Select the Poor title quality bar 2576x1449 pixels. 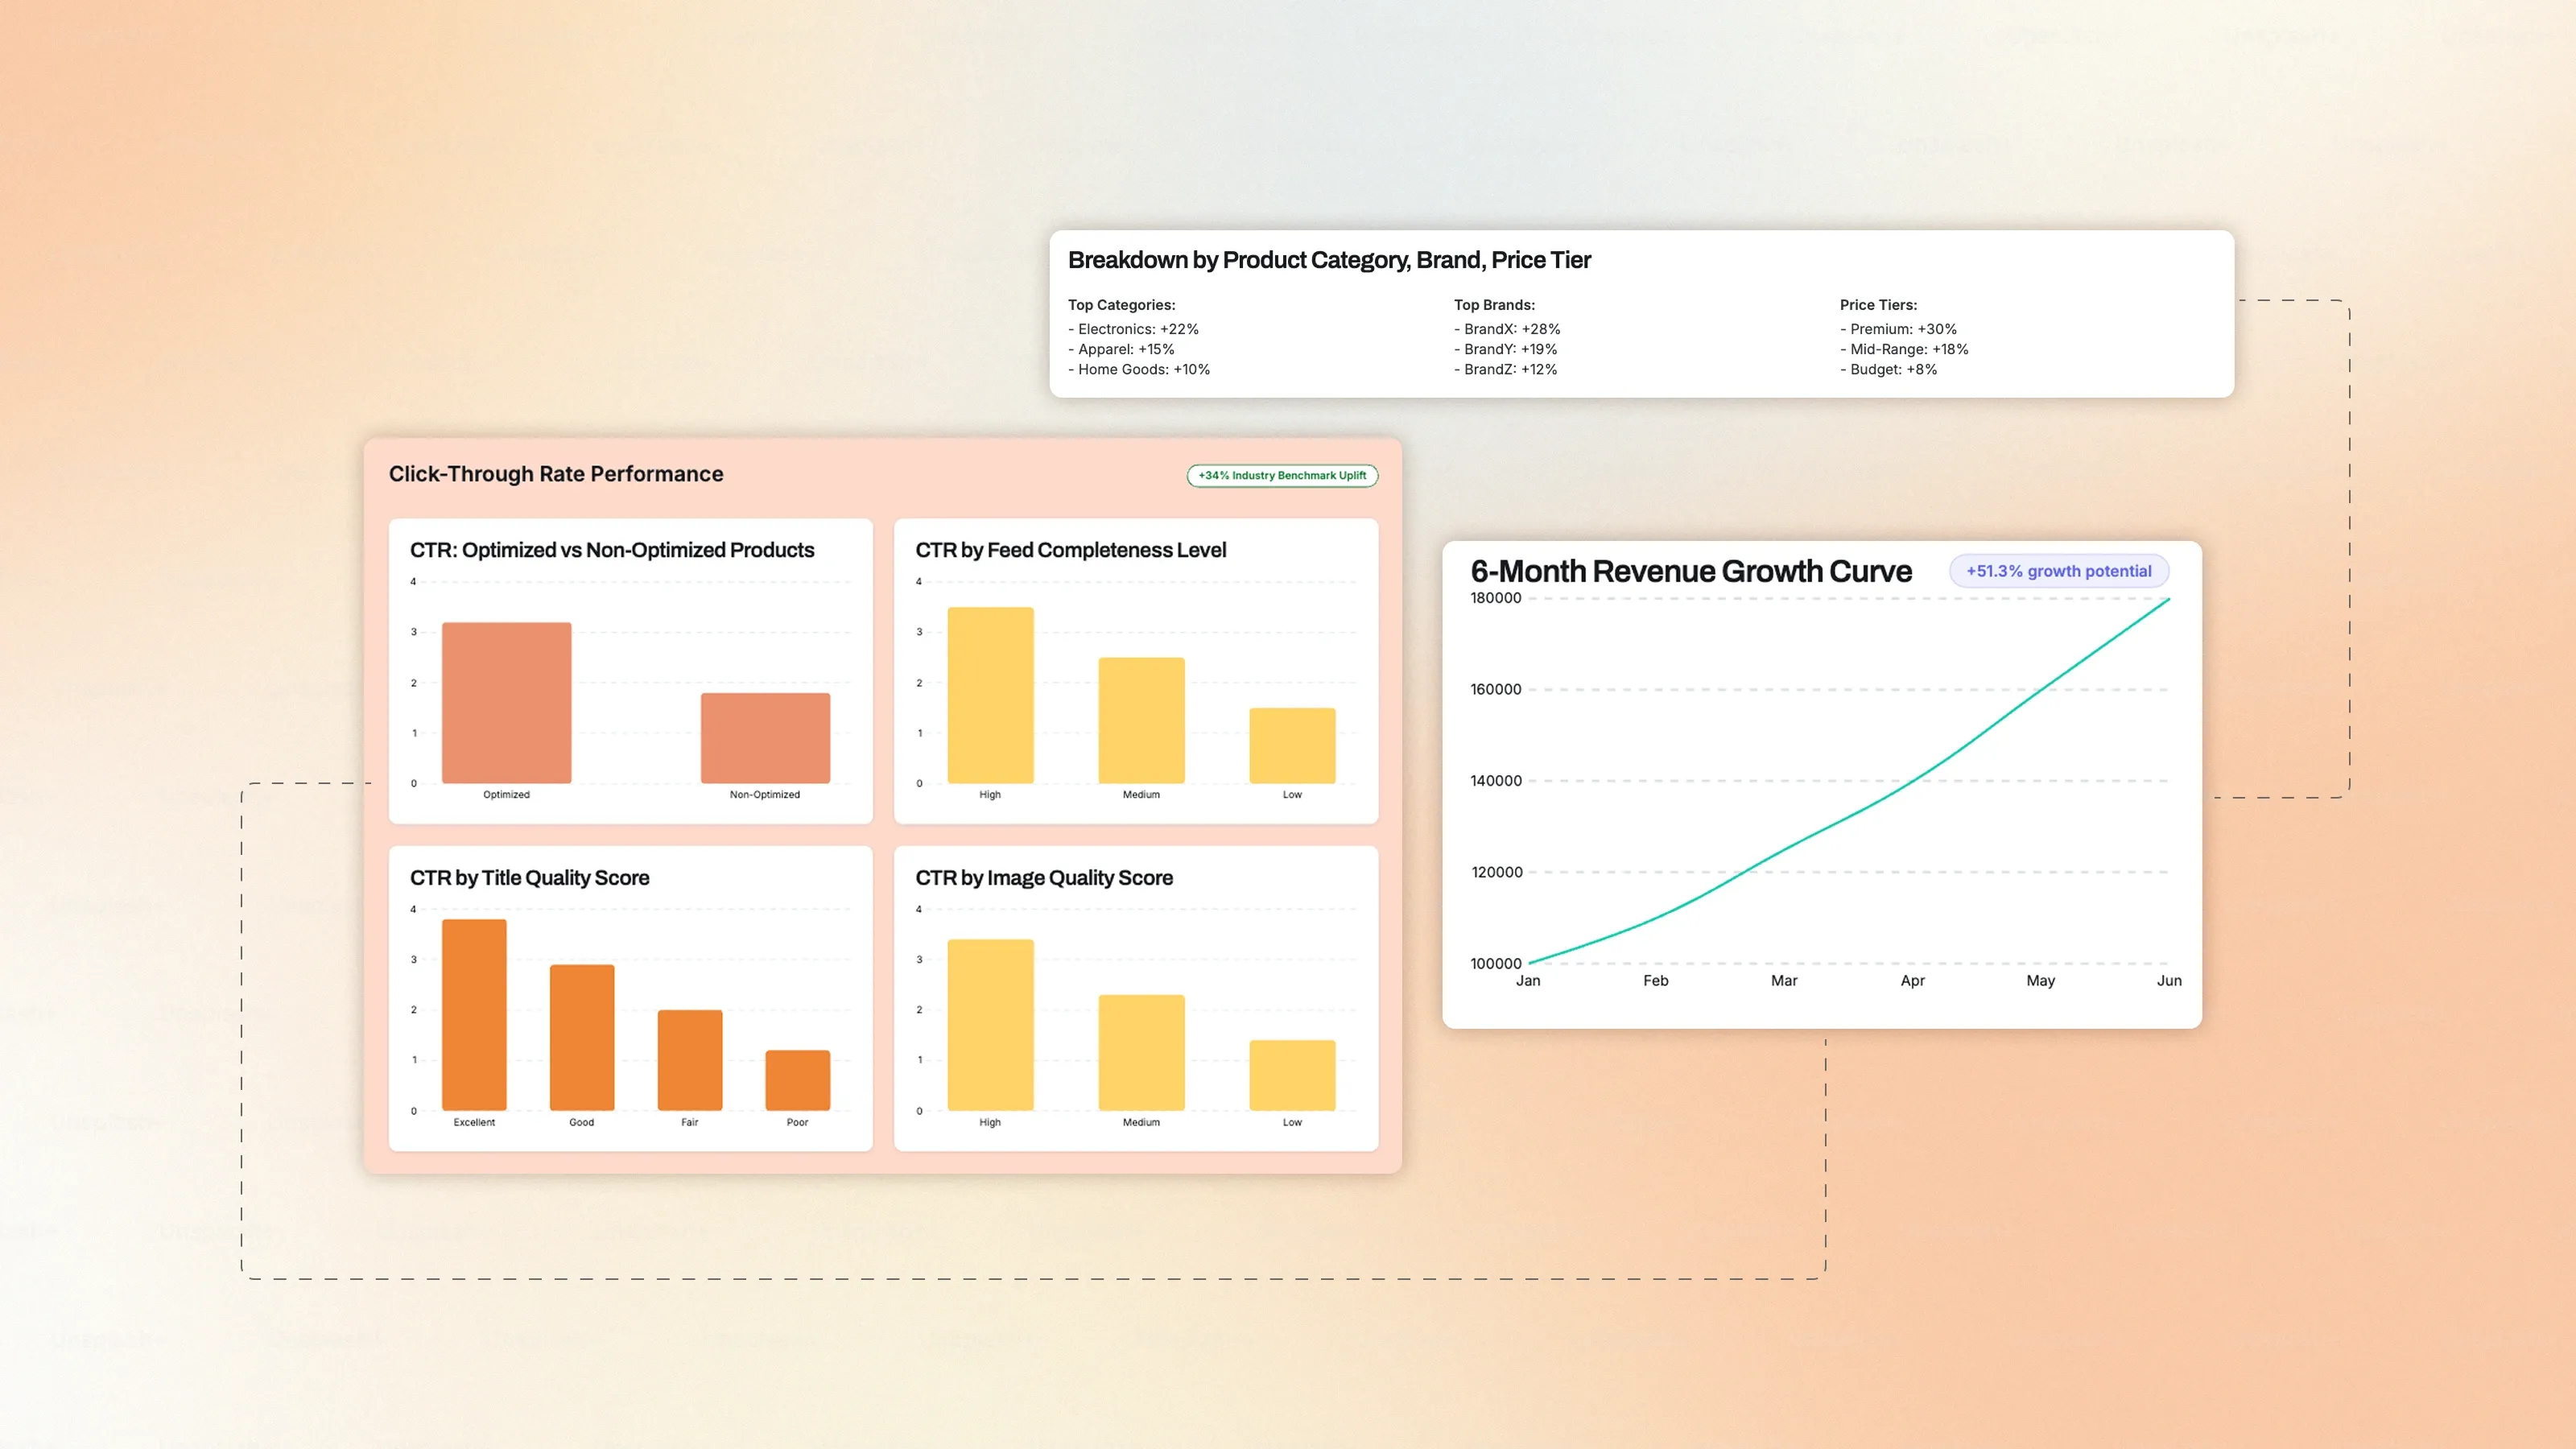tap(797, 1080)
